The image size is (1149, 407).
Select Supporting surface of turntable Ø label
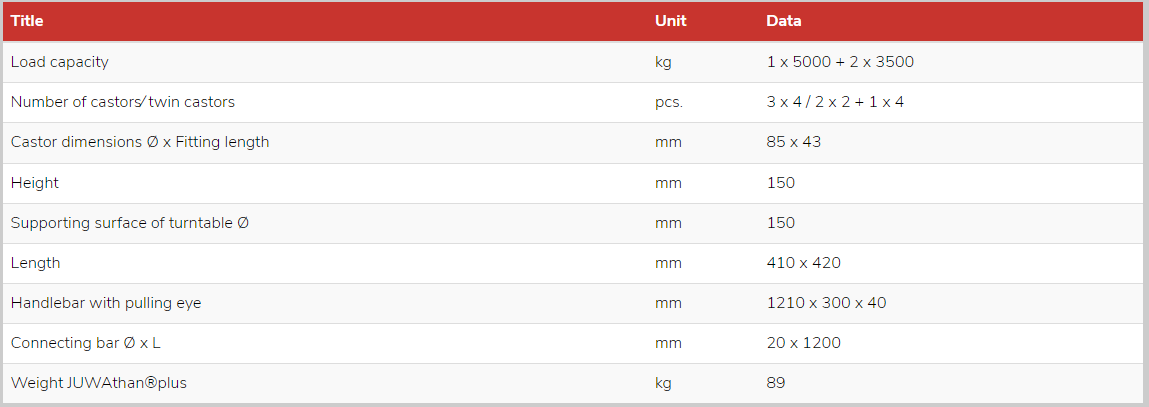(x=130, y=223)
